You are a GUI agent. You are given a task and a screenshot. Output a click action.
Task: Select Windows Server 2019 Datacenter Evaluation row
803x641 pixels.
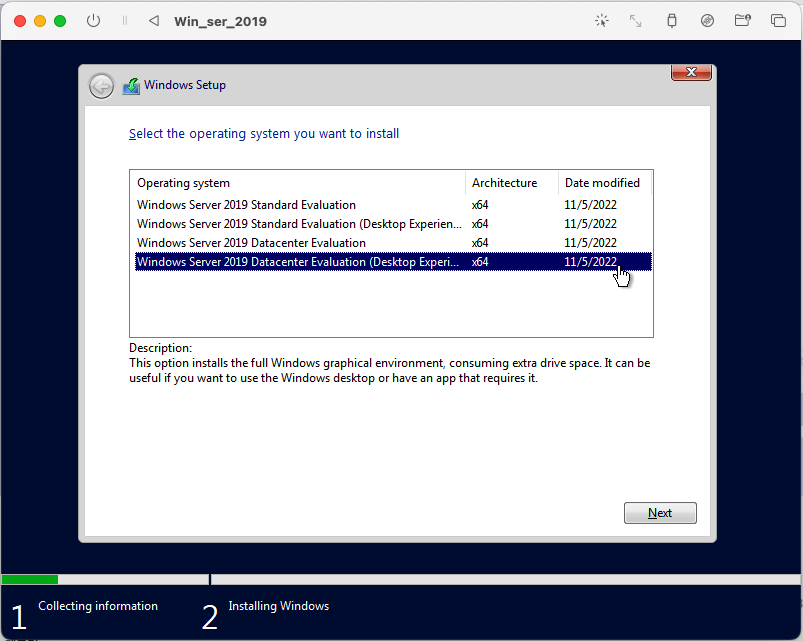pyautogui.click(x=393, y=243)
